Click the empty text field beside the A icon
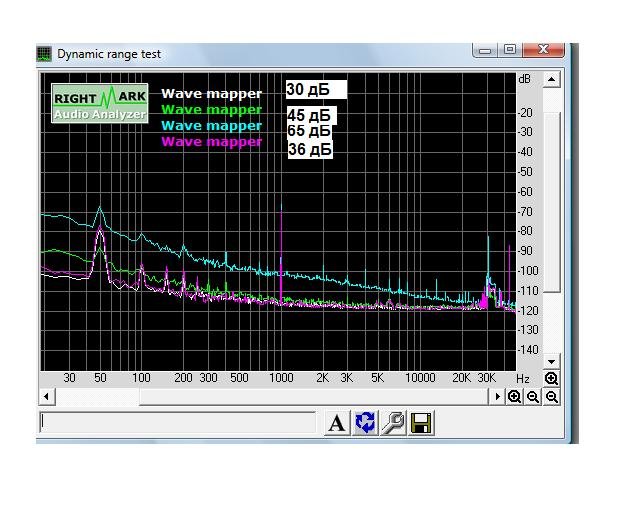Image resolution: width=640 pixels, height=512 pixels. pos(178,422)
